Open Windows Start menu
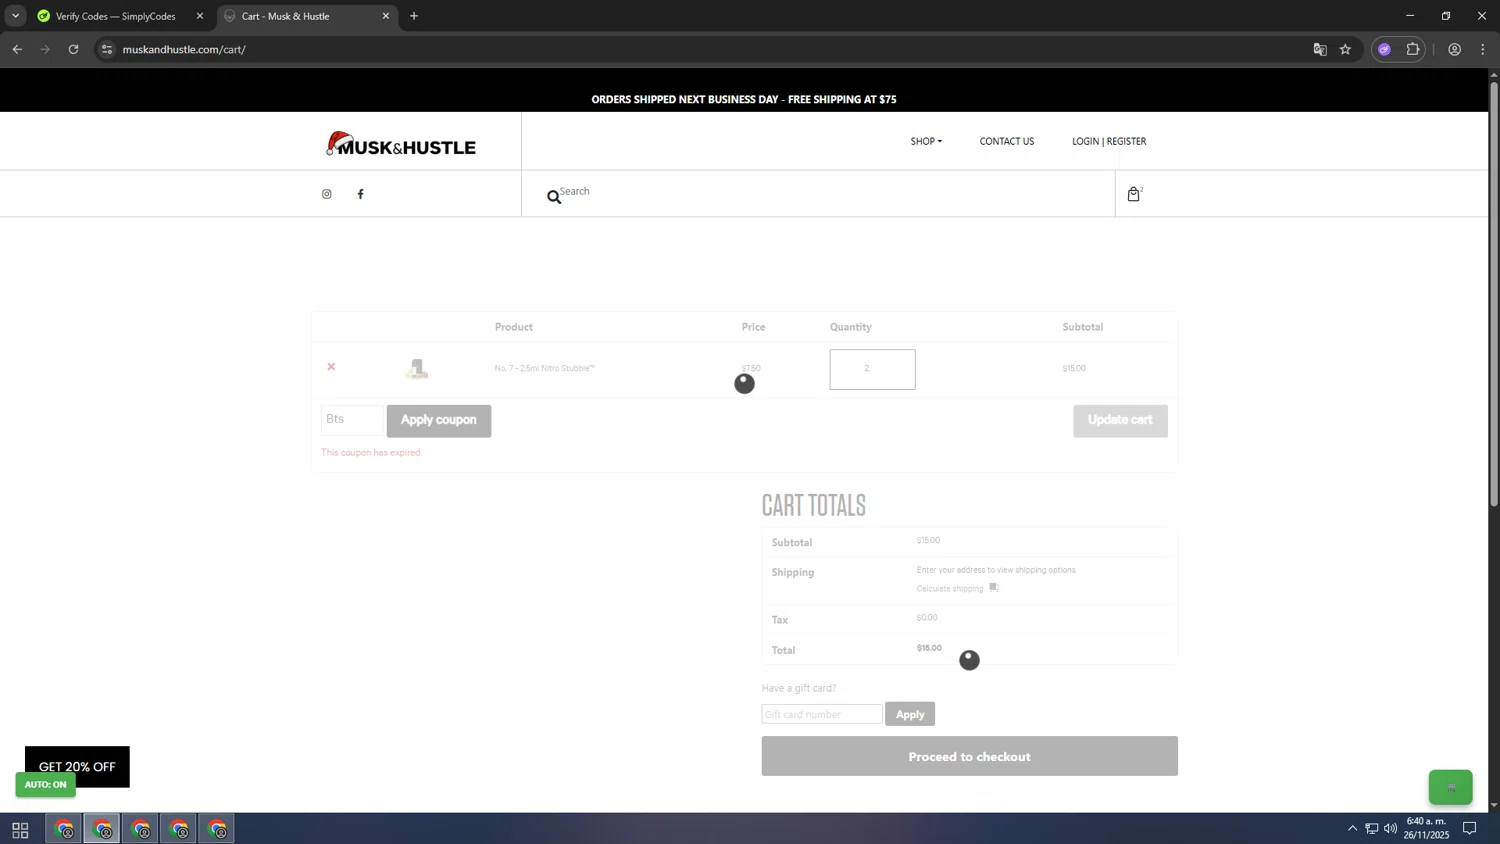Screen dimensions: 1500x844 (20, 829)
